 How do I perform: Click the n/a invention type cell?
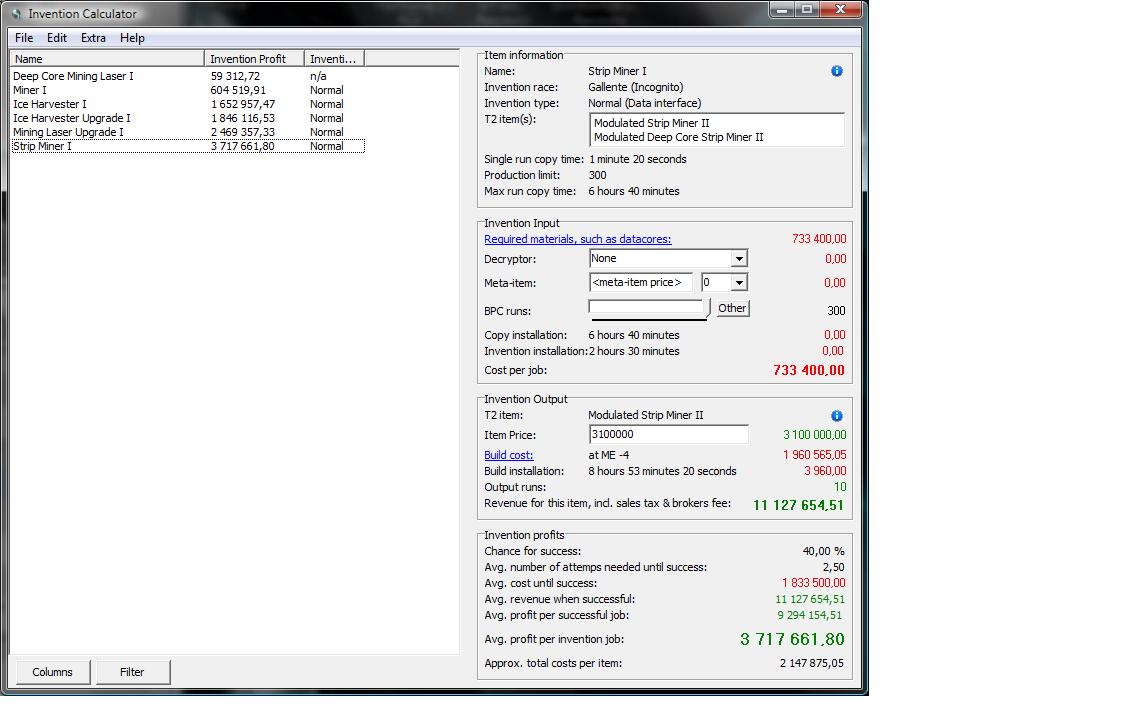318,76
